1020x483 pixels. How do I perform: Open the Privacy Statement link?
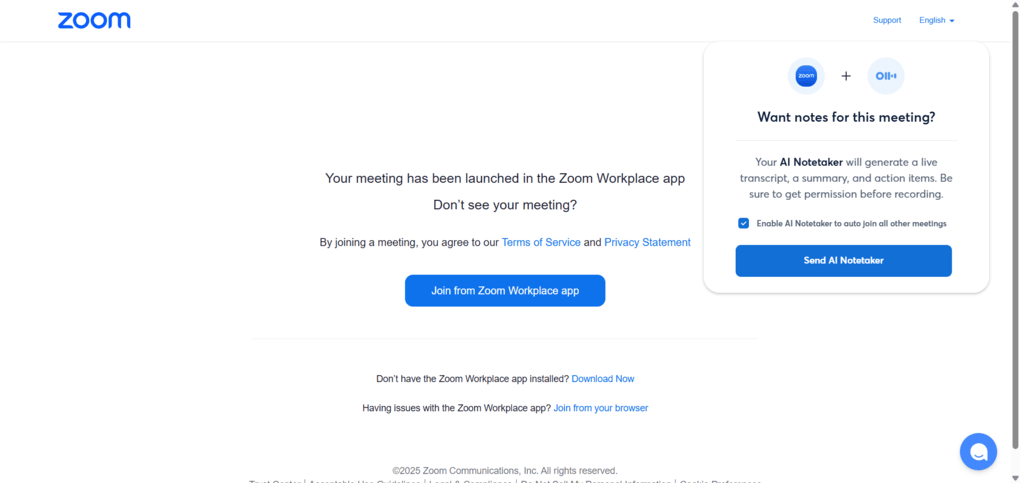click(647, 242)
